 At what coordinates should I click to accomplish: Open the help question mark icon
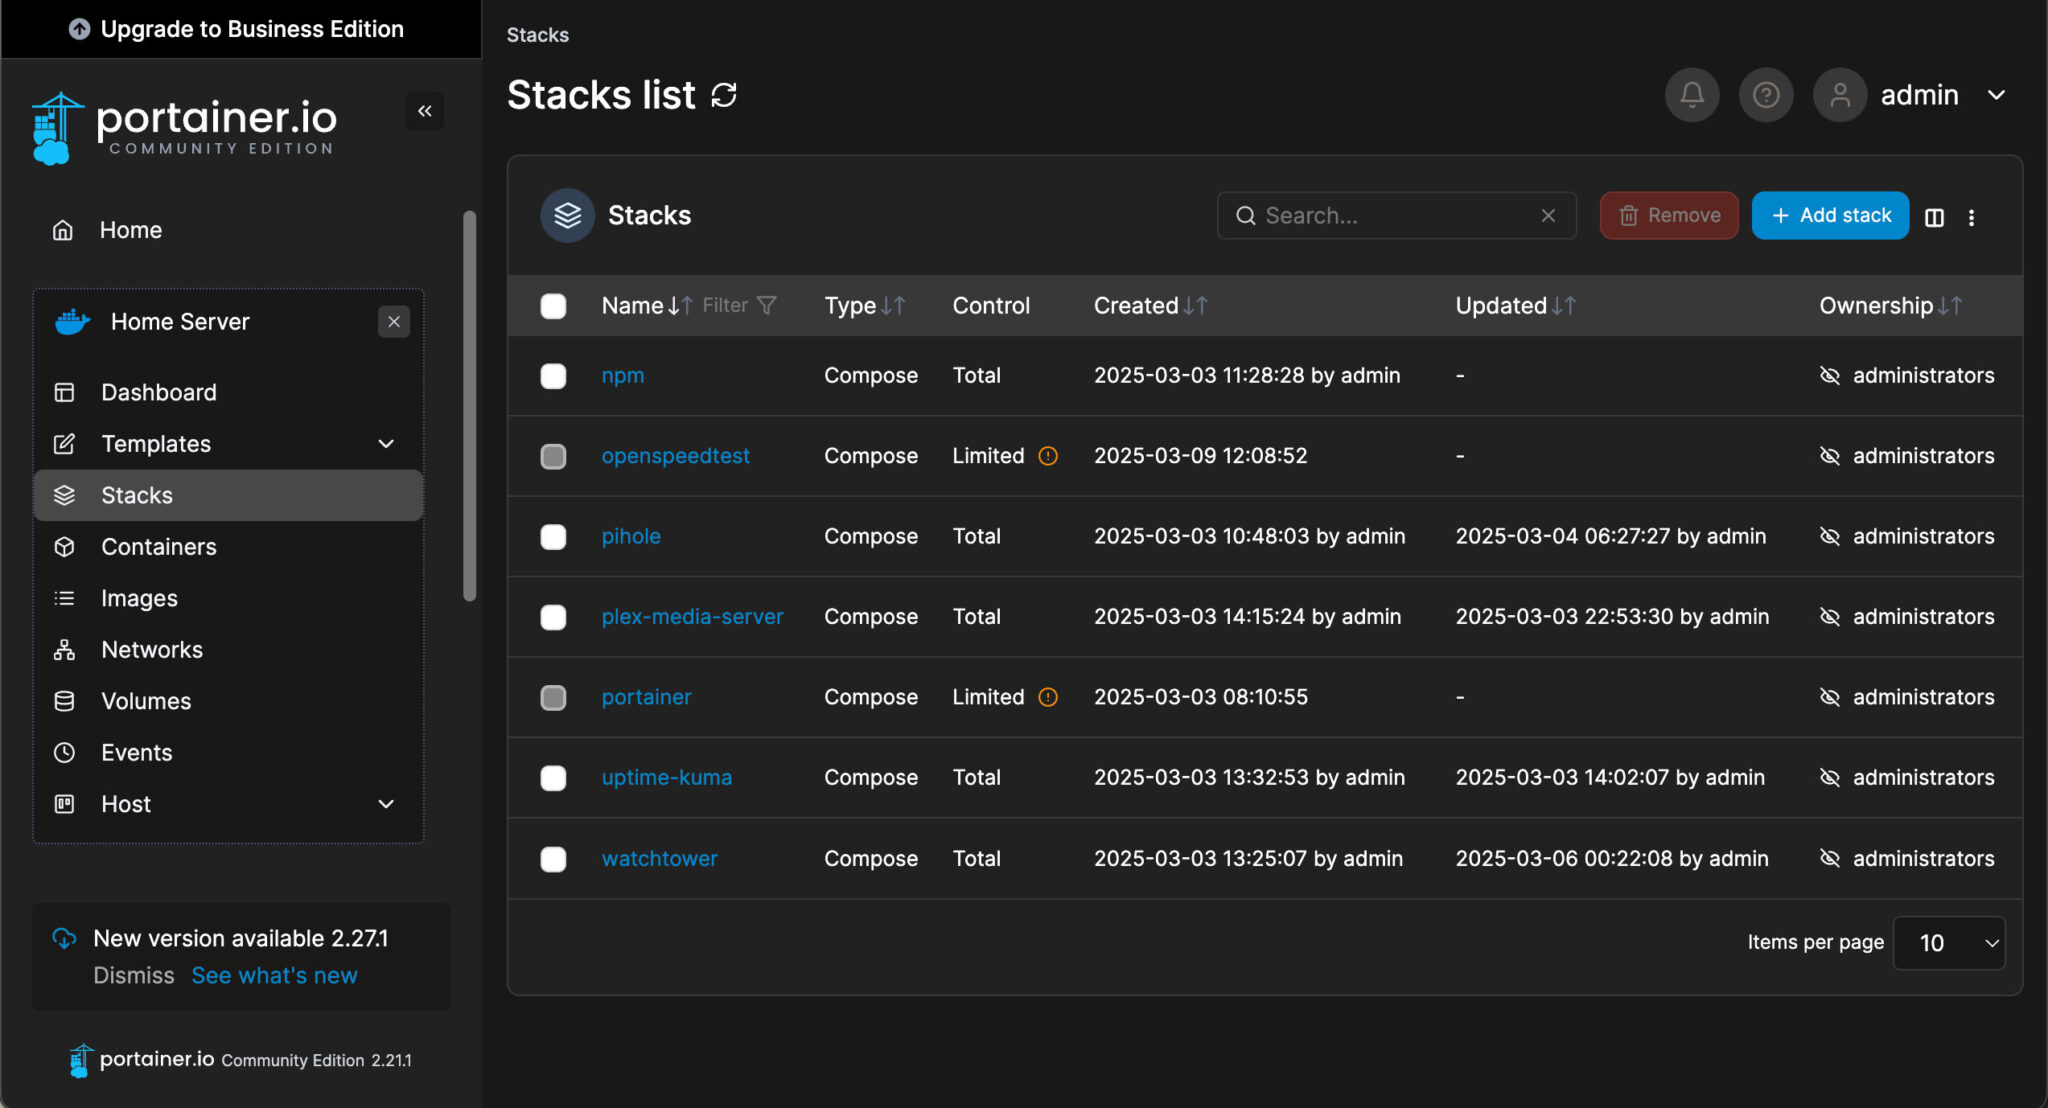[1766, 95]
